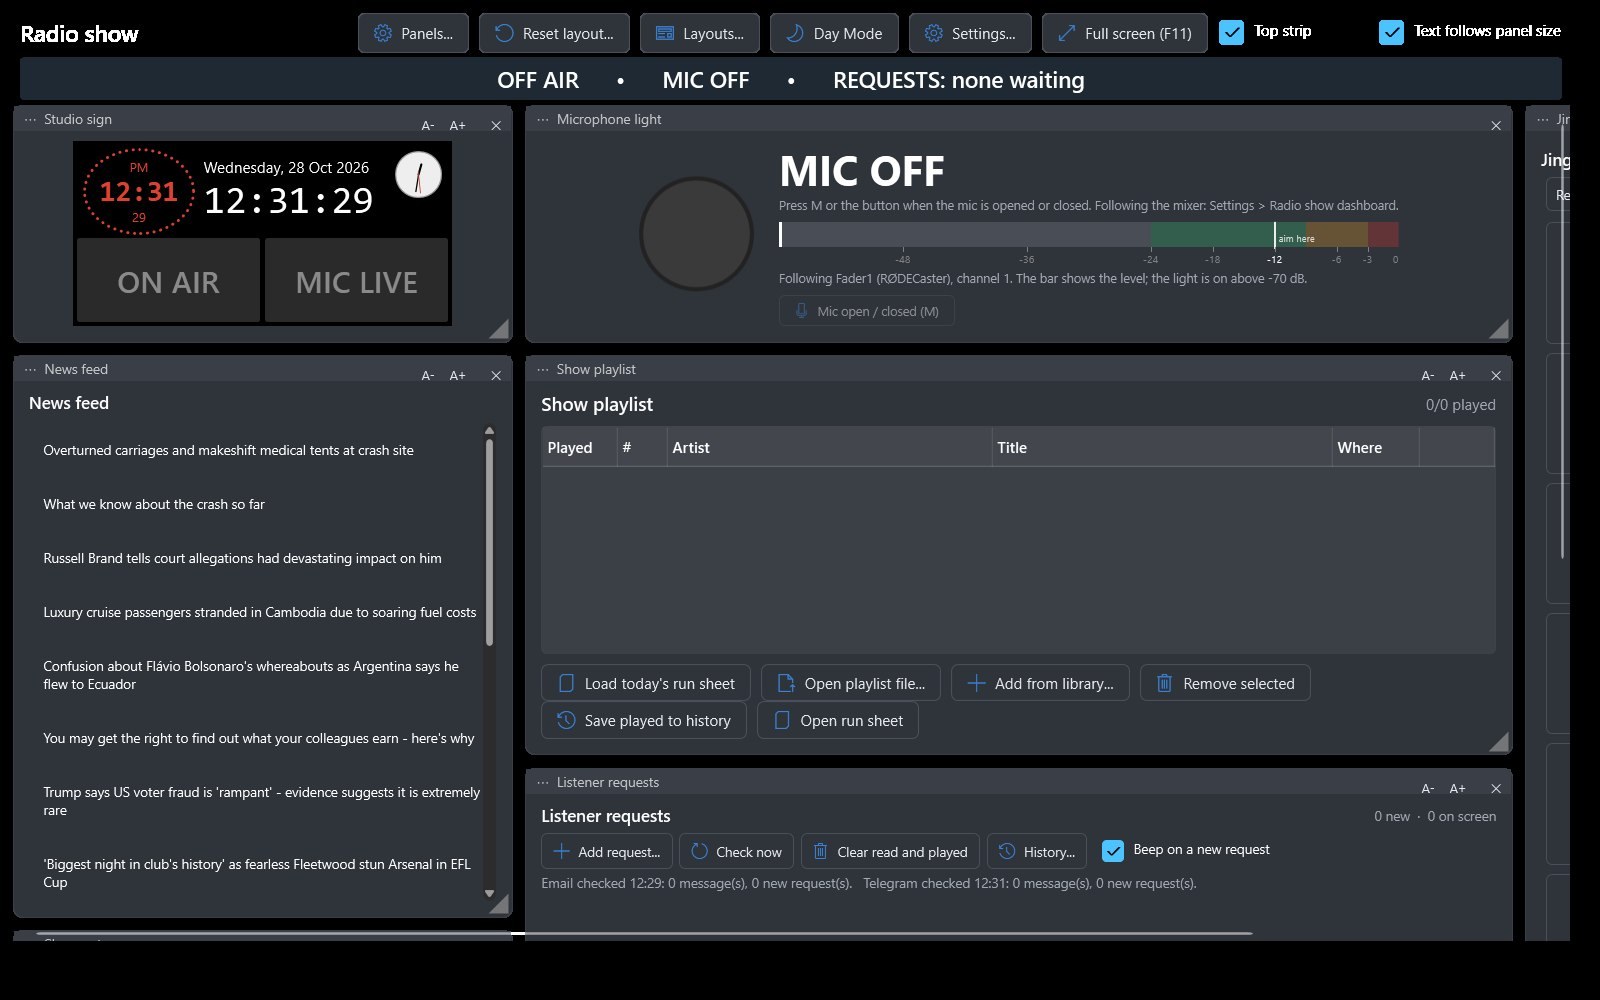
Task: Click the ON AIR sign
Action: tap(168, 281)
